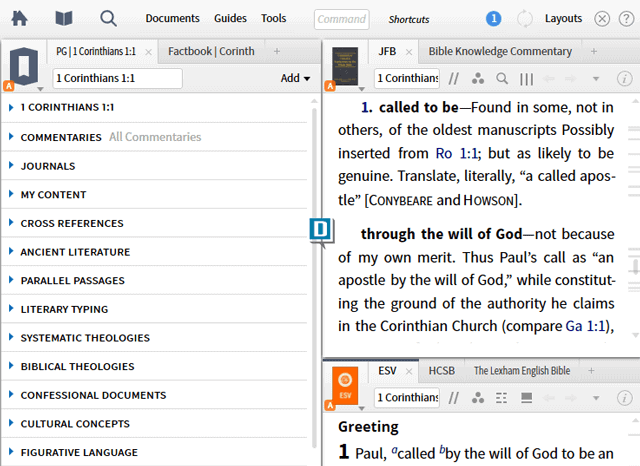Open visual filters in JFB panel
This screenshot has width=640, height=466.
click(x=477, y=79)
